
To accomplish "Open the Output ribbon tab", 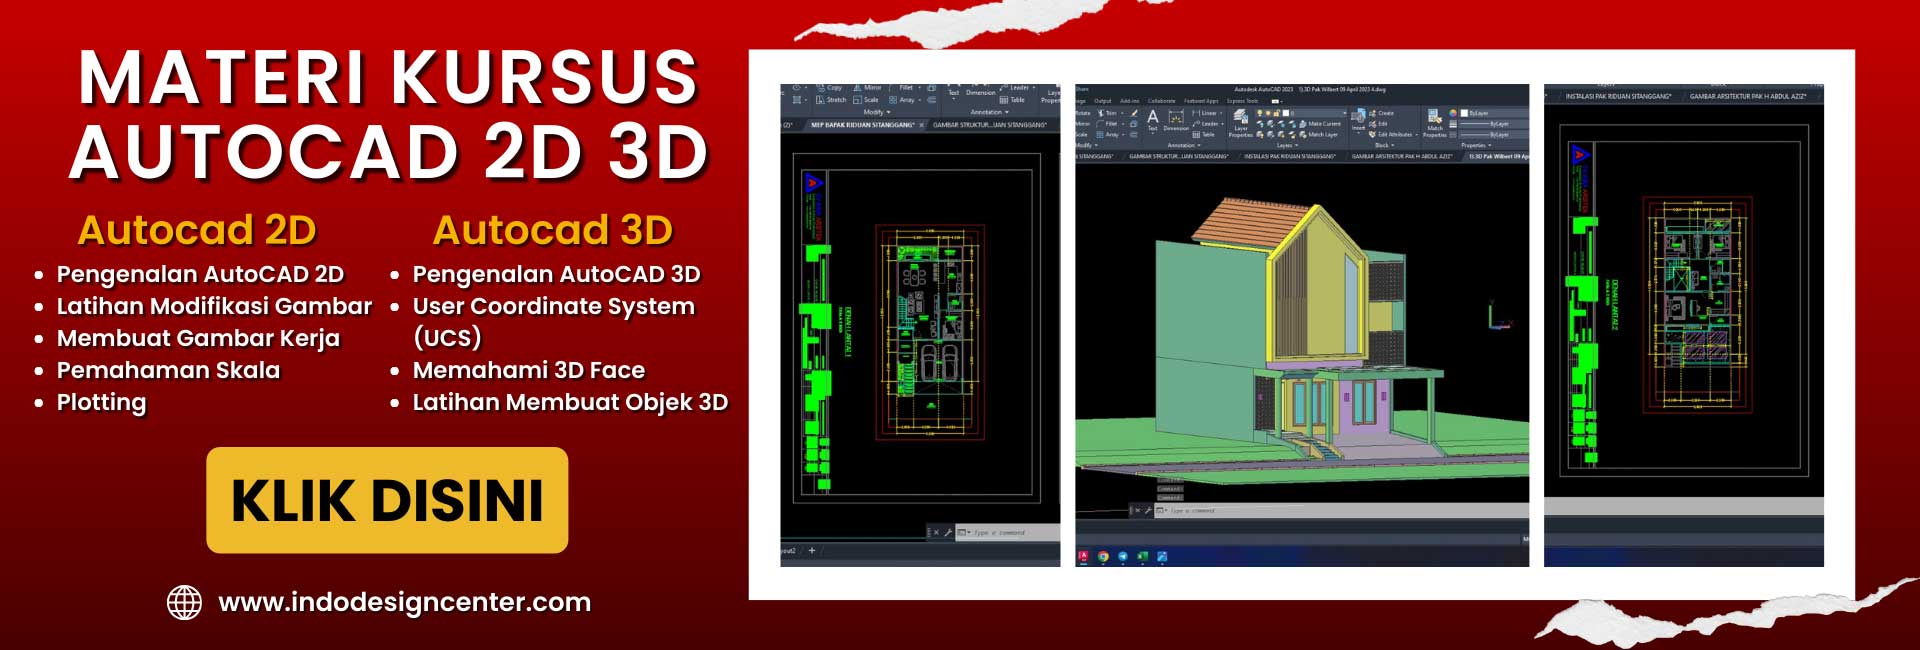I will 1103,101.
